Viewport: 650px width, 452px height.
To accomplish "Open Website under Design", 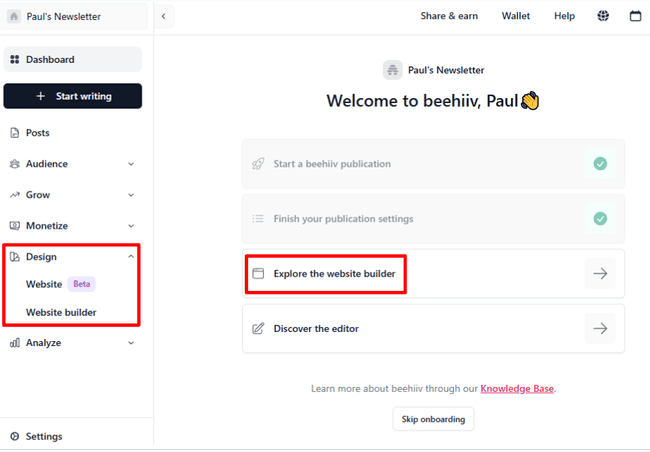I will pyautogui.click(x=44, y=284).
